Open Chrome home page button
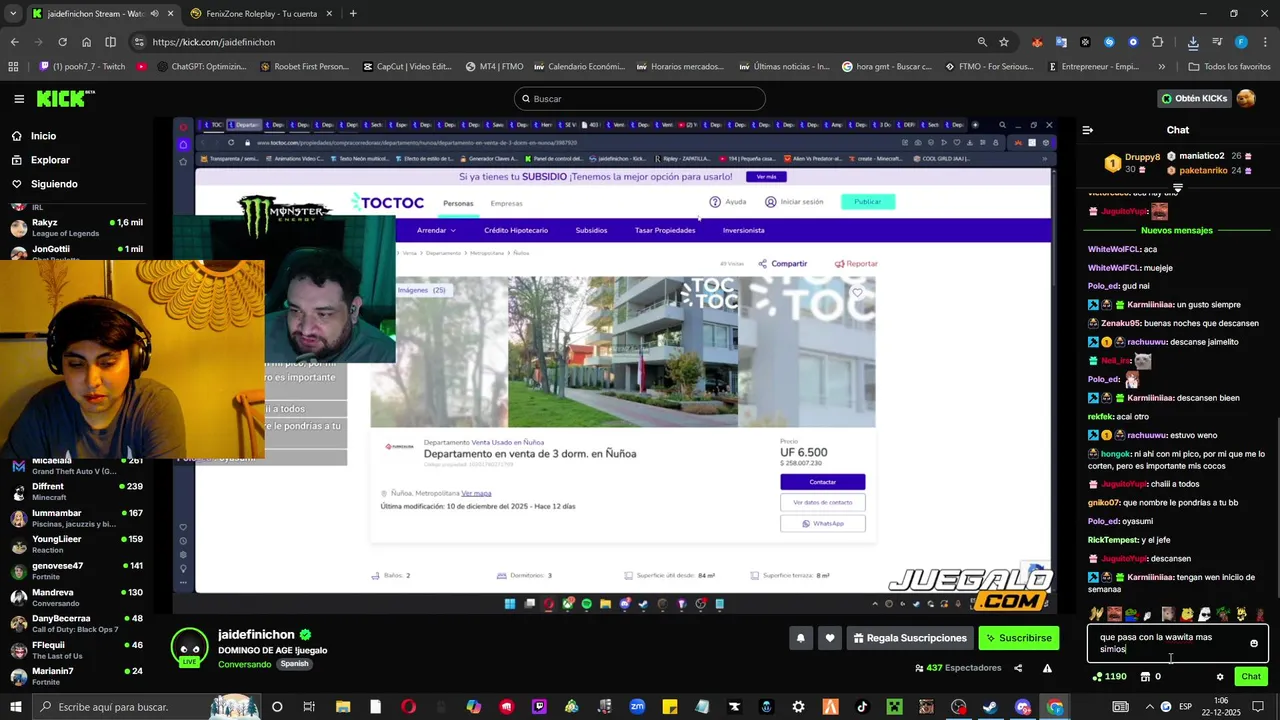The image size is (1280, 720). click(x=86, y=42)
